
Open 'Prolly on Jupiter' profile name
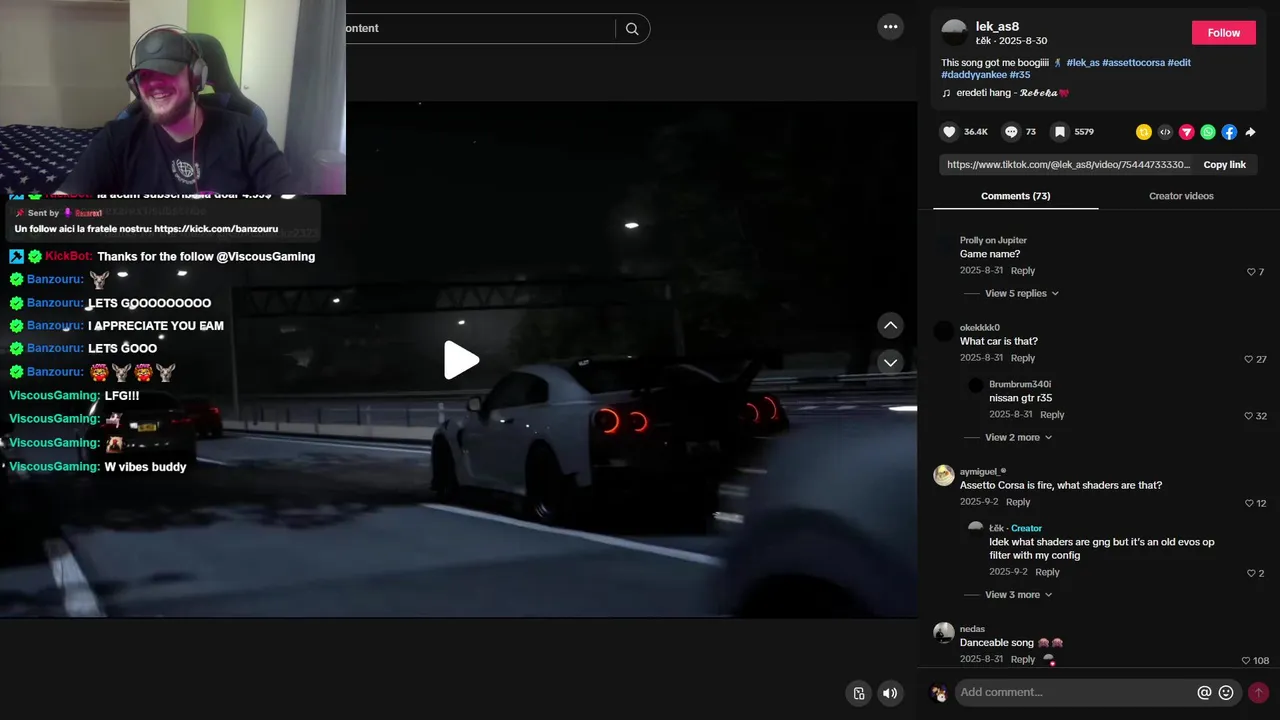993,240
